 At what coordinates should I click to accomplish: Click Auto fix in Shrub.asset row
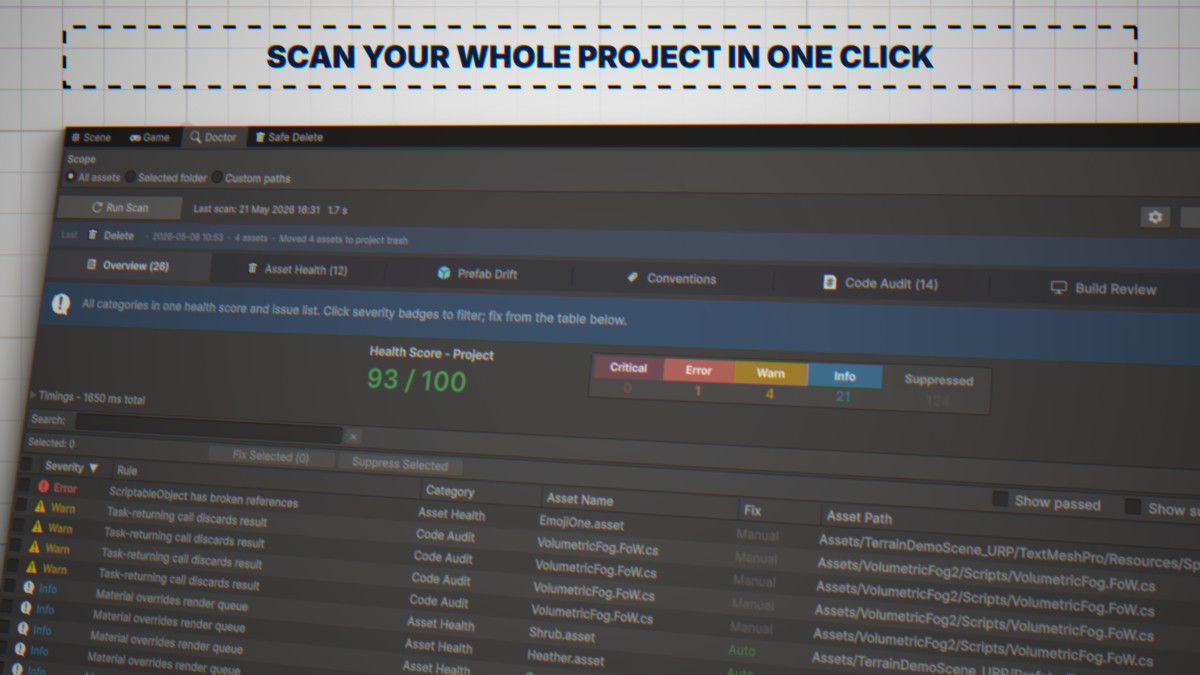coord(742,650)
